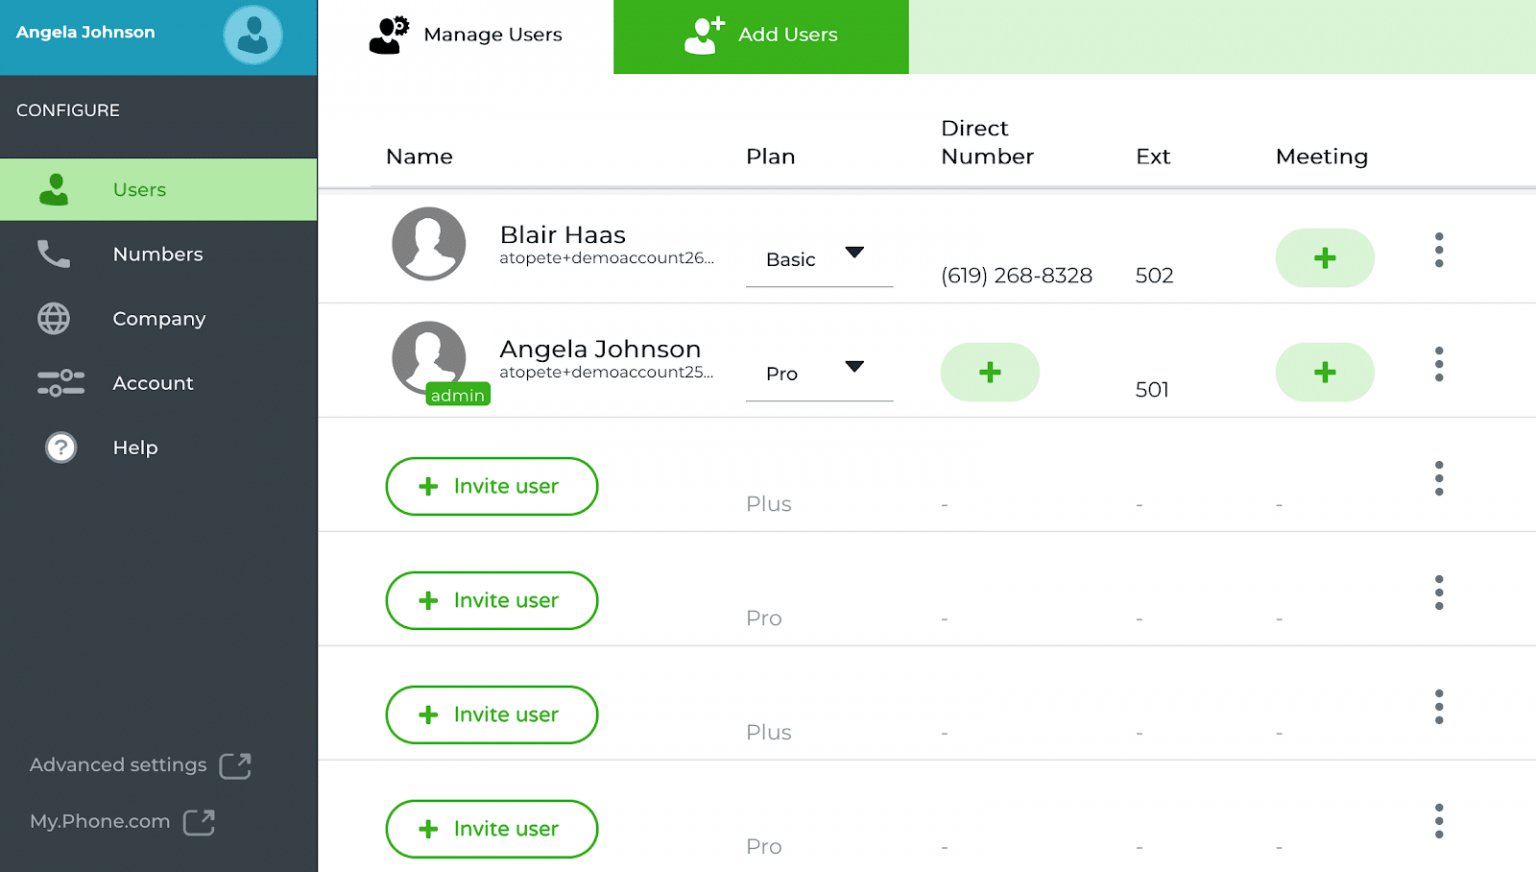Invite a user on the Plus plan row
This screenshot has width=1536, height=872.
pyautogui.click(x=491, y=486)
